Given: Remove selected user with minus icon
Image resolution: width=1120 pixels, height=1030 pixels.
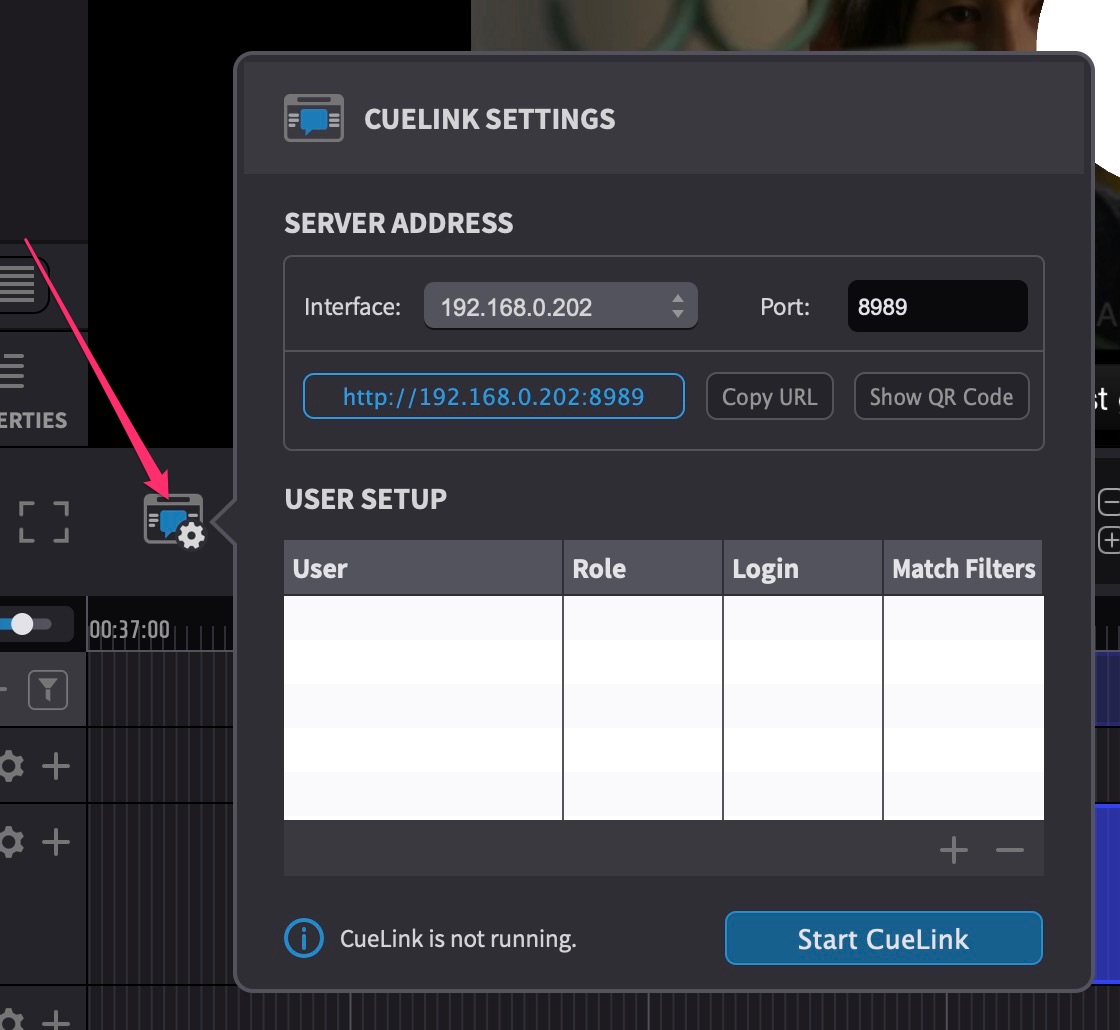Looking at the screenshot, I should 1009,850.
